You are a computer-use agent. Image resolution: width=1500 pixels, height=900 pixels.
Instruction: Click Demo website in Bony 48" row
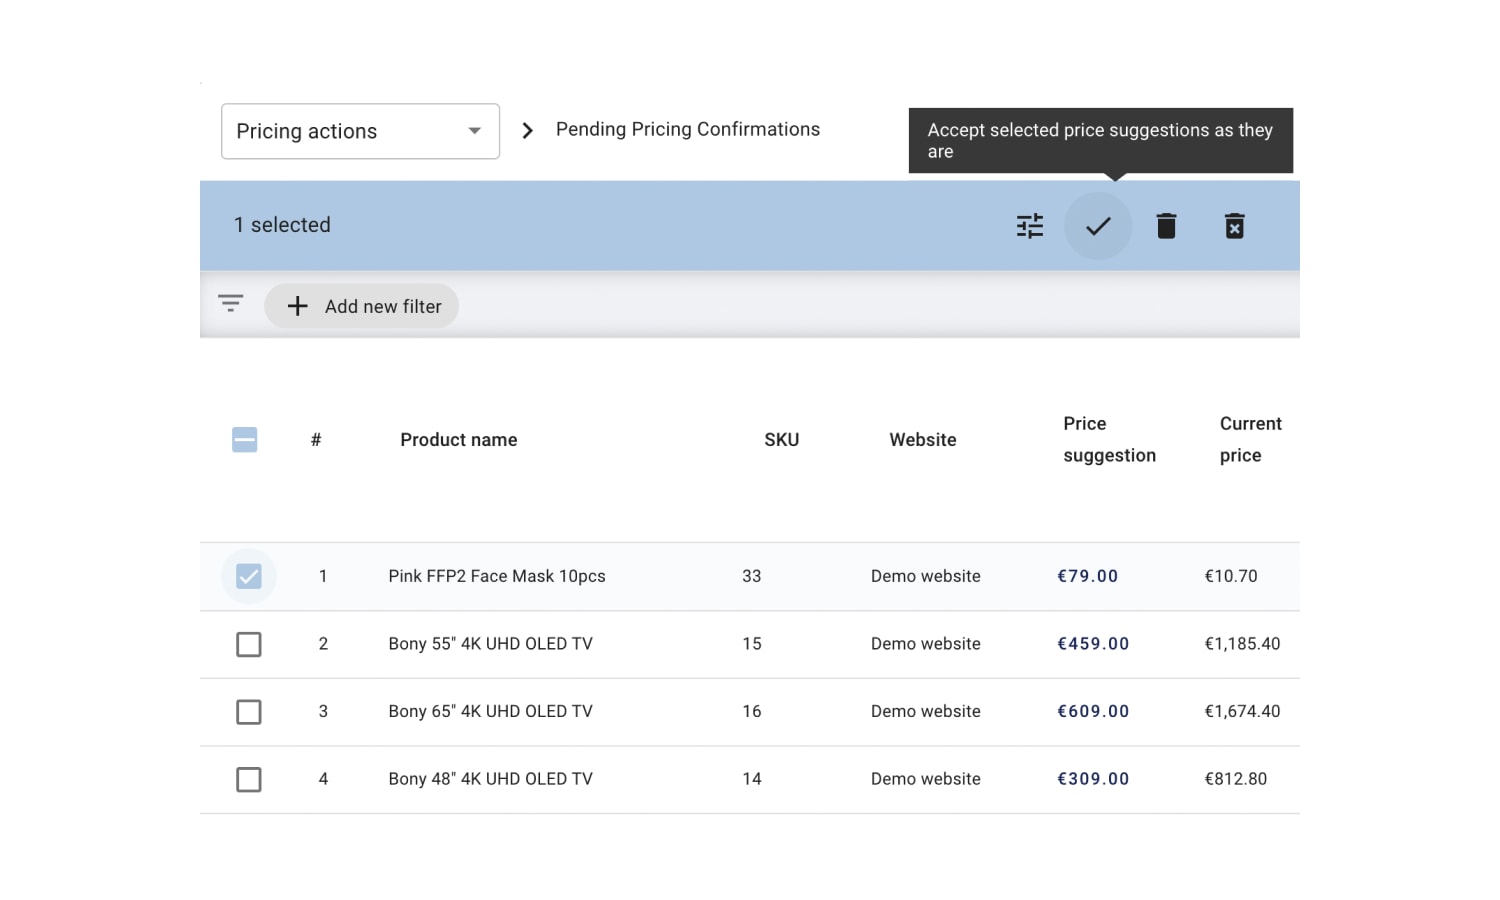tap(926, 779)
